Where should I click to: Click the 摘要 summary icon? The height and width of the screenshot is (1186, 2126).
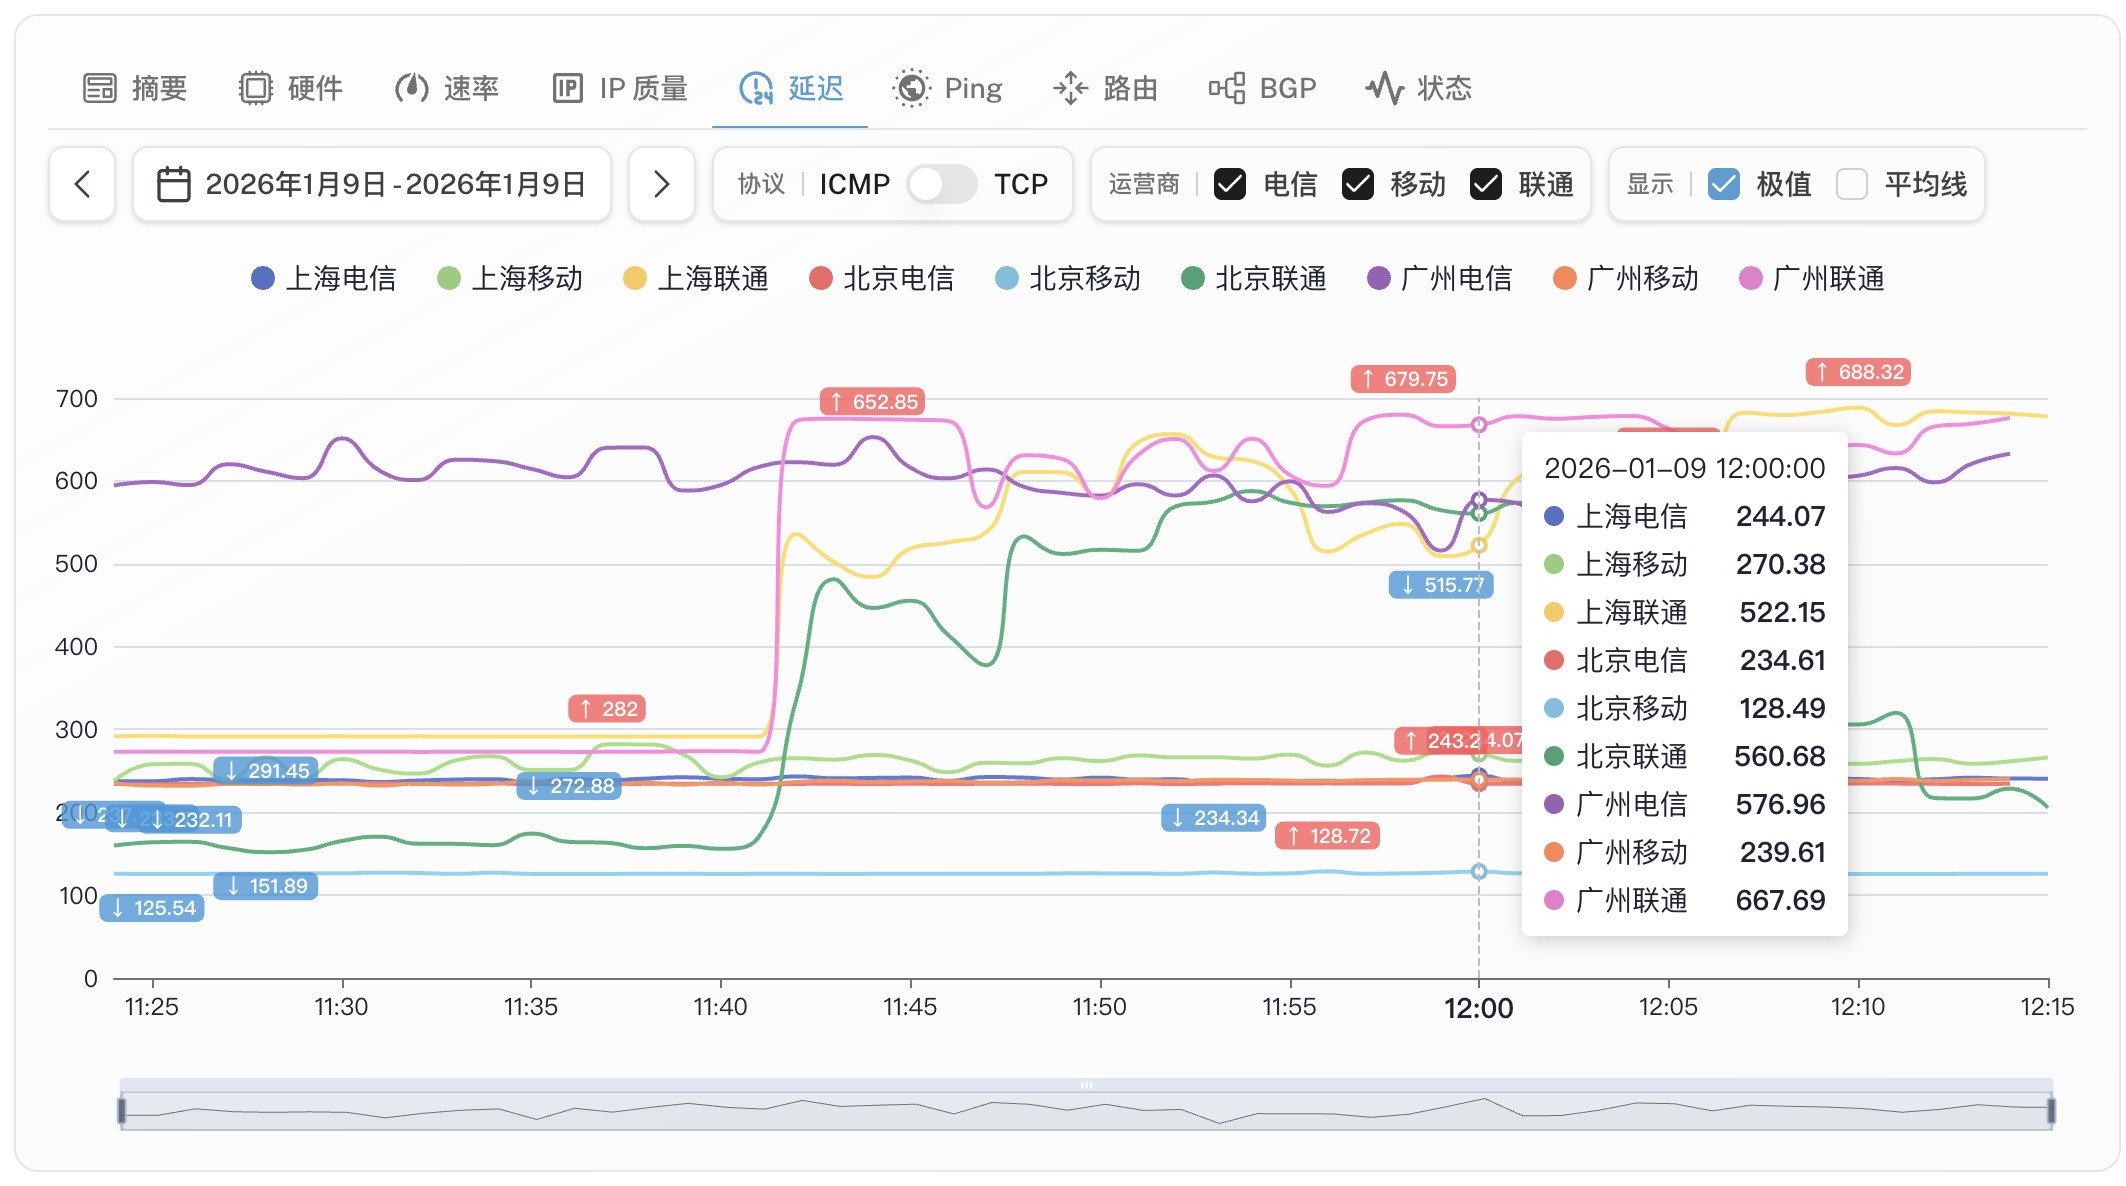tap(100, 88)
